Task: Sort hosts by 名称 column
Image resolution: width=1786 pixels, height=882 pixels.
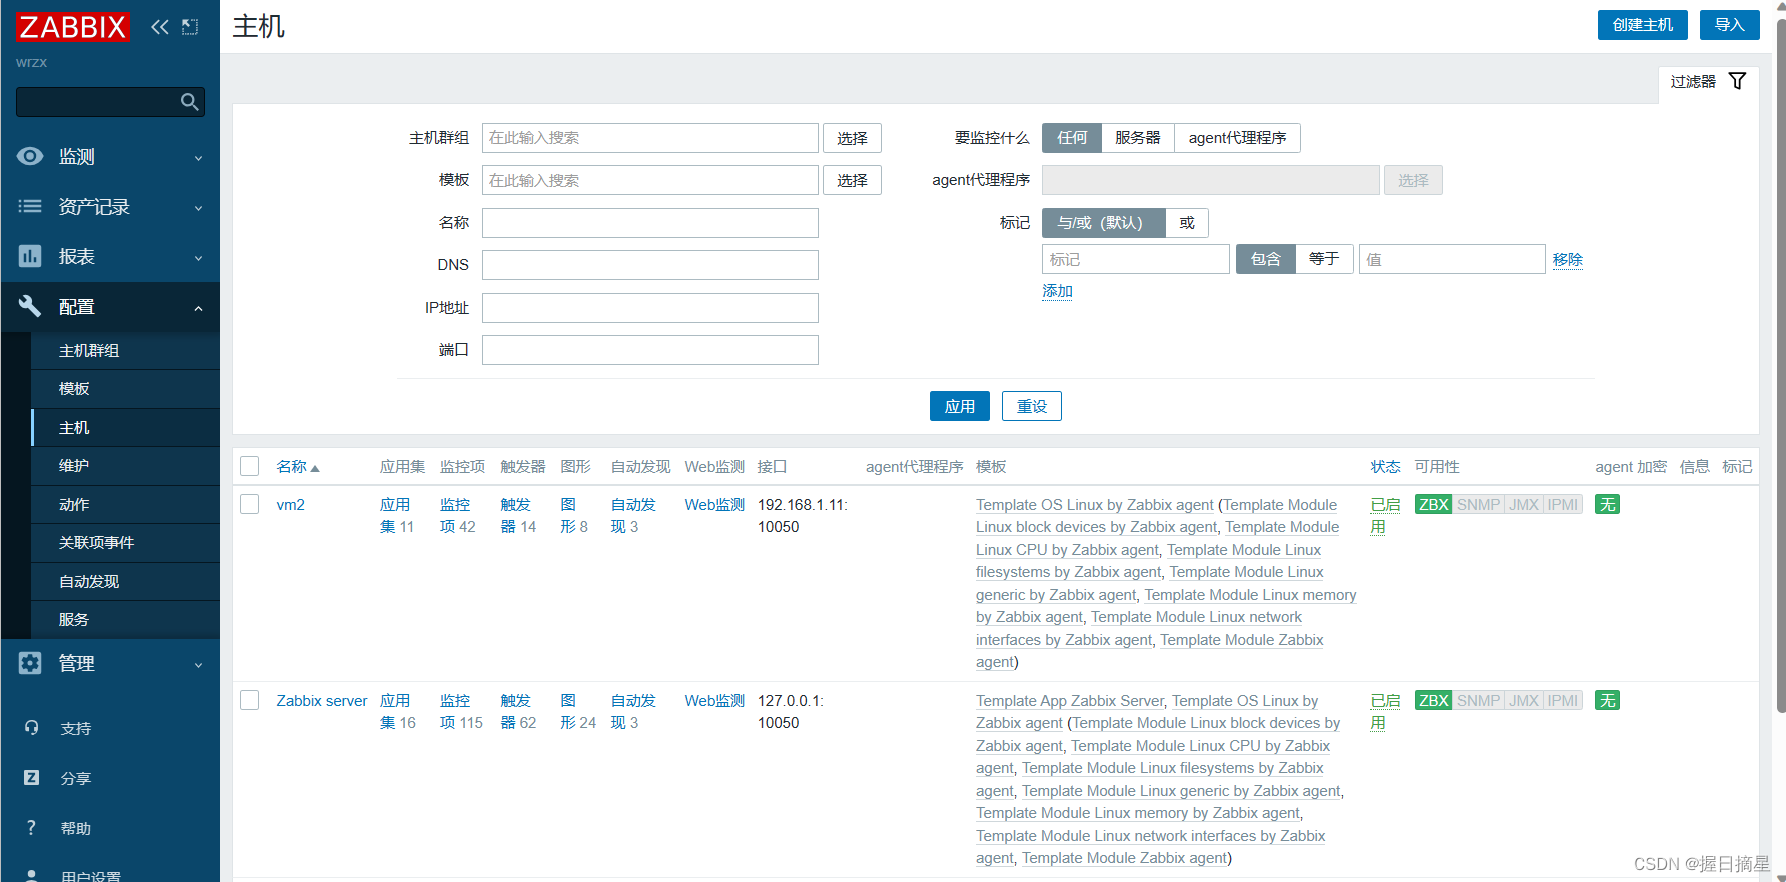Action: [298, 467]
